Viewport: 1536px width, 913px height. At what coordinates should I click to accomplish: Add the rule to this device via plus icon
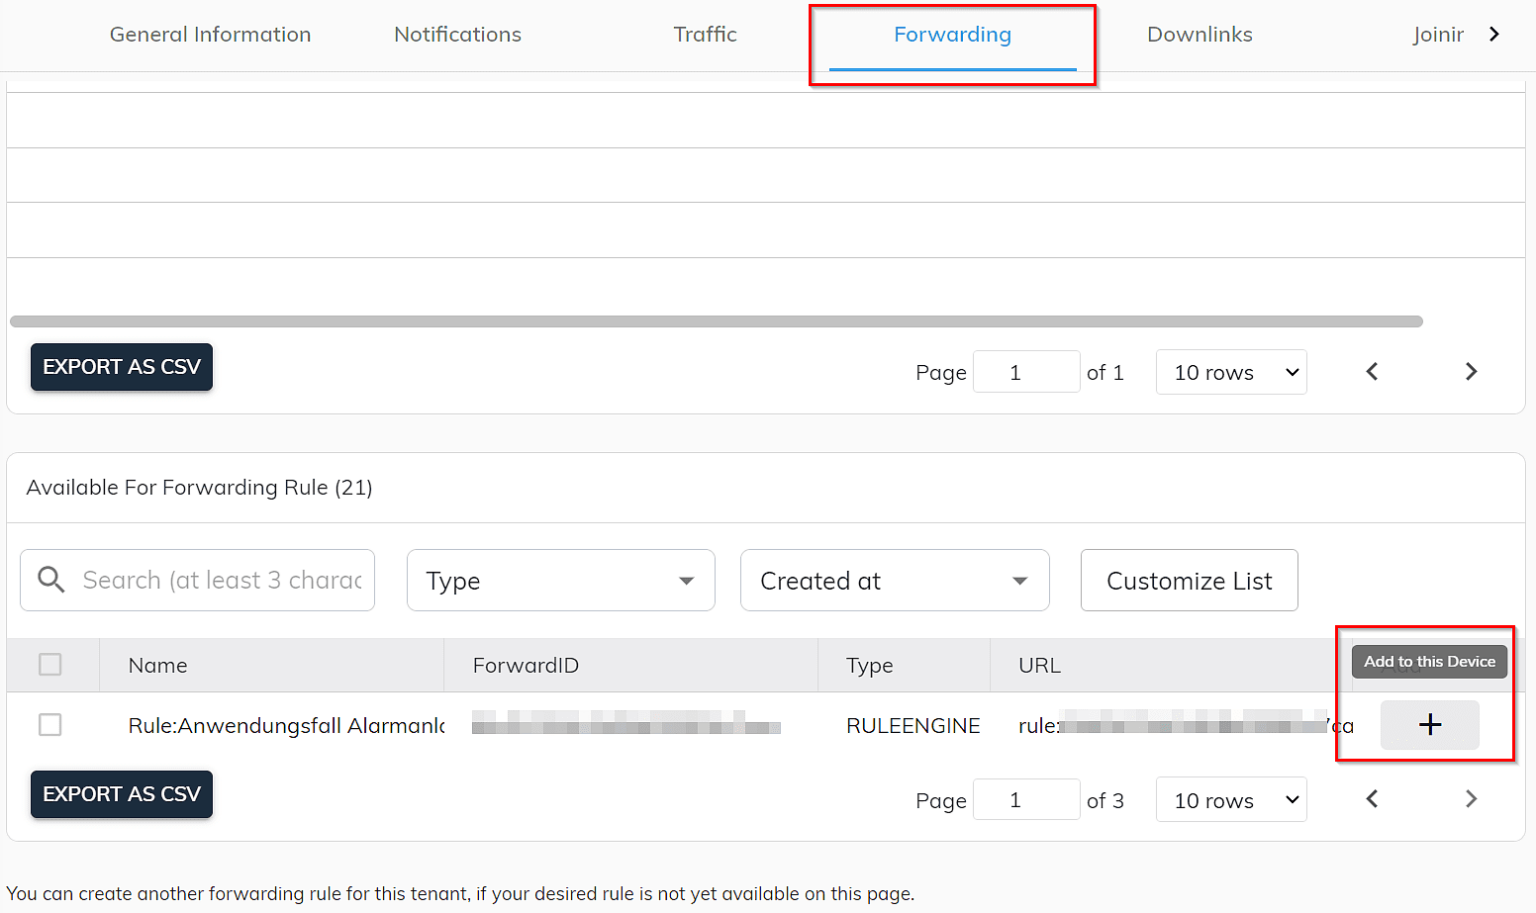pyautogui.click(x=1429, y=724)
